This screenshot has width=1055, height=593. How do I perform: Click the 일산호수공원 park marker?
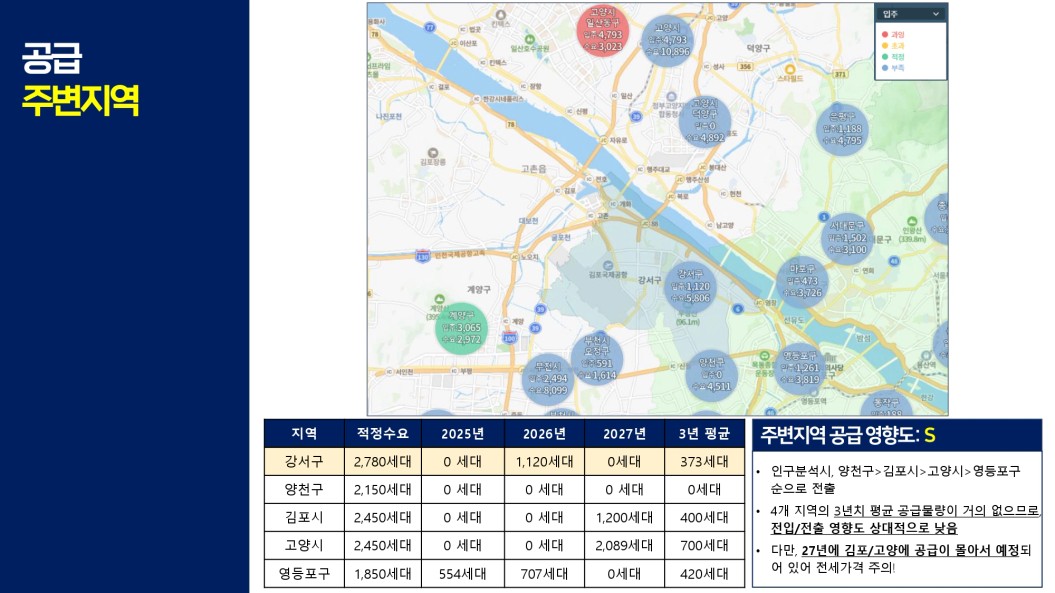pos(530,40)
